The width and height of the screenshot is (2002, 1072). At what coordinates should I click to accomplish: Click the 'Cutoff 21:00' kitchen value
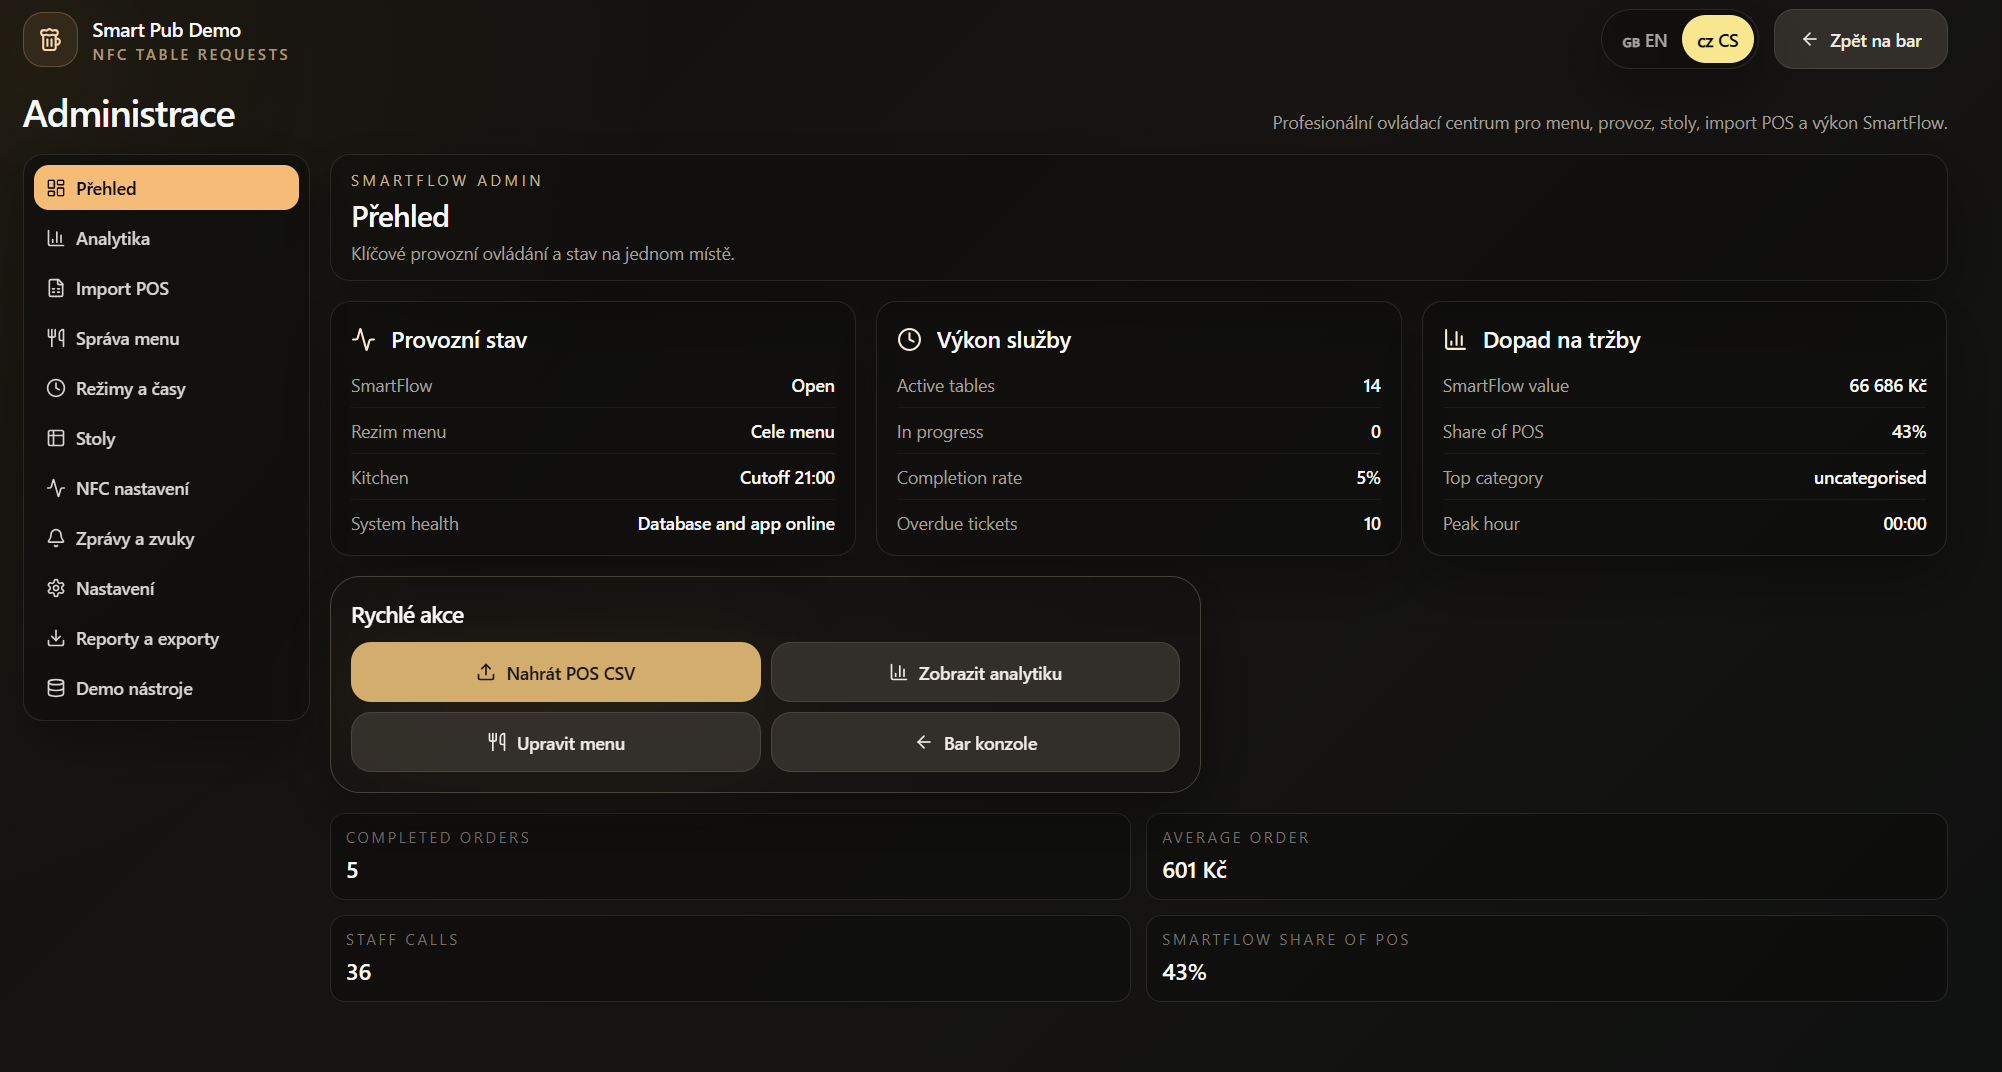pos(787,478)
